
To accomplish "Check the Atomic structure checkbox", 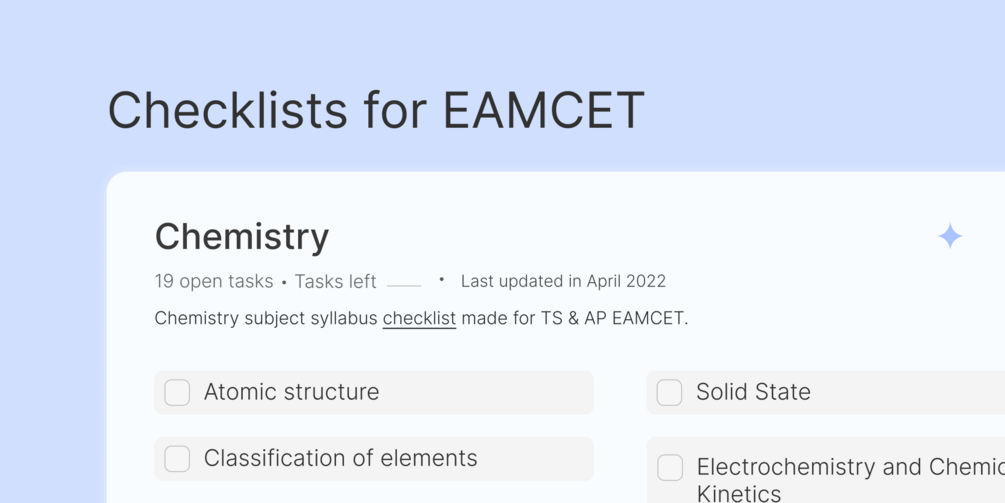I will (177, 393).
